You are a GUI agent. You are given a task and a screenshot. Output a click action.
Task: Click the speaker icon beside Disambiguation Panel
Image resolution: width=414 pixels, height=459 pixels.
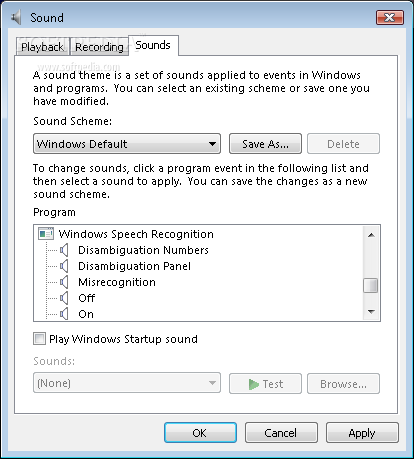pos(64,266)
